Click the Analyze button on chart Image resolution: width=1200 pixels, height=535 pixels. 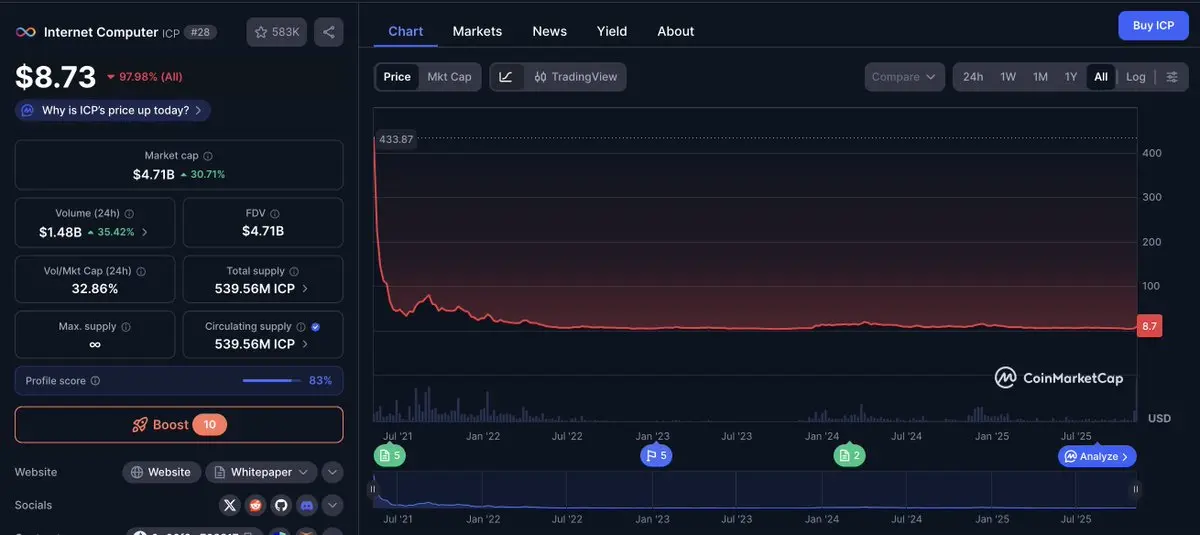(x=1097, y=456)
